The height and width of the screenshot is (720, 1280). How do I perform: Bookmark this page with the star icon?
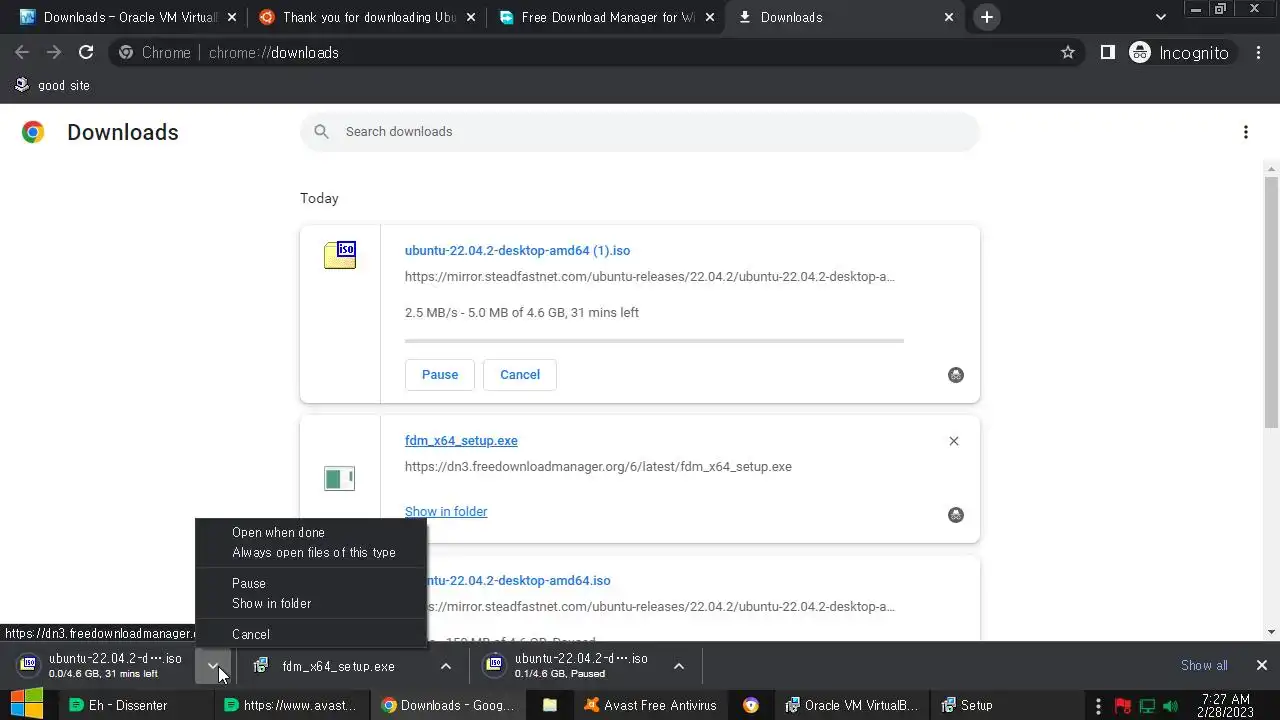pos(1068,53)
